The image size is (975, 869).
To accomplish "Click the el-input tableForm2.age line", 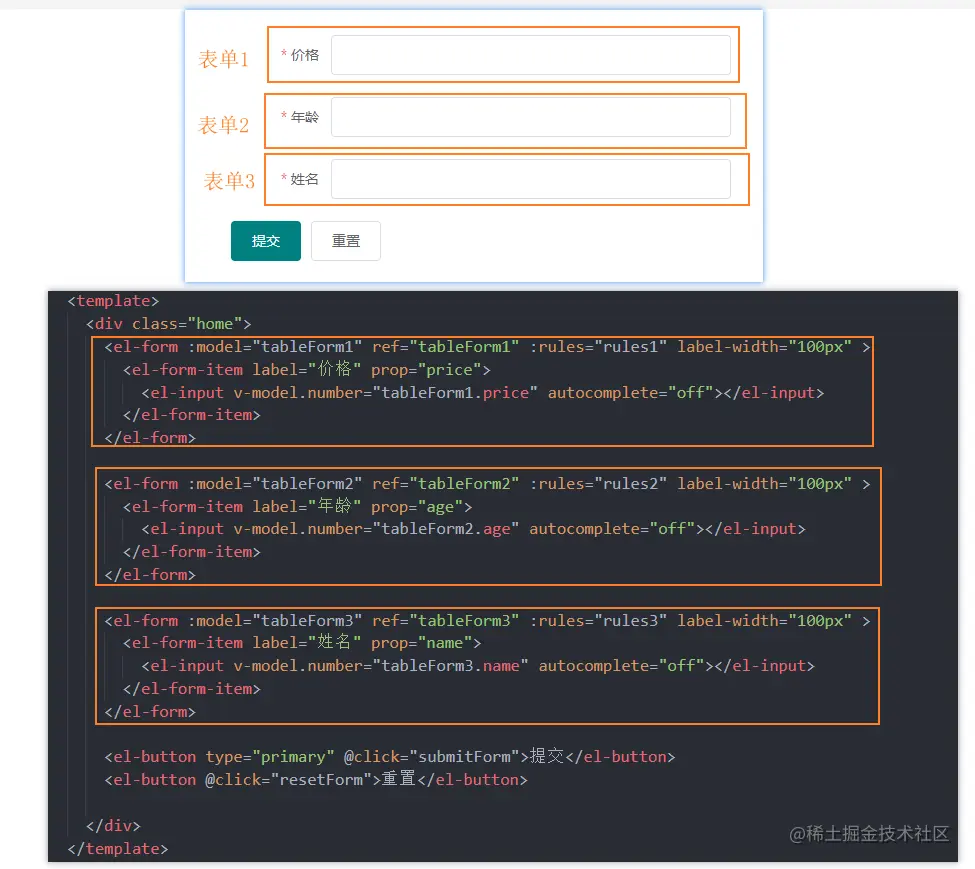I will pos(473,529).
